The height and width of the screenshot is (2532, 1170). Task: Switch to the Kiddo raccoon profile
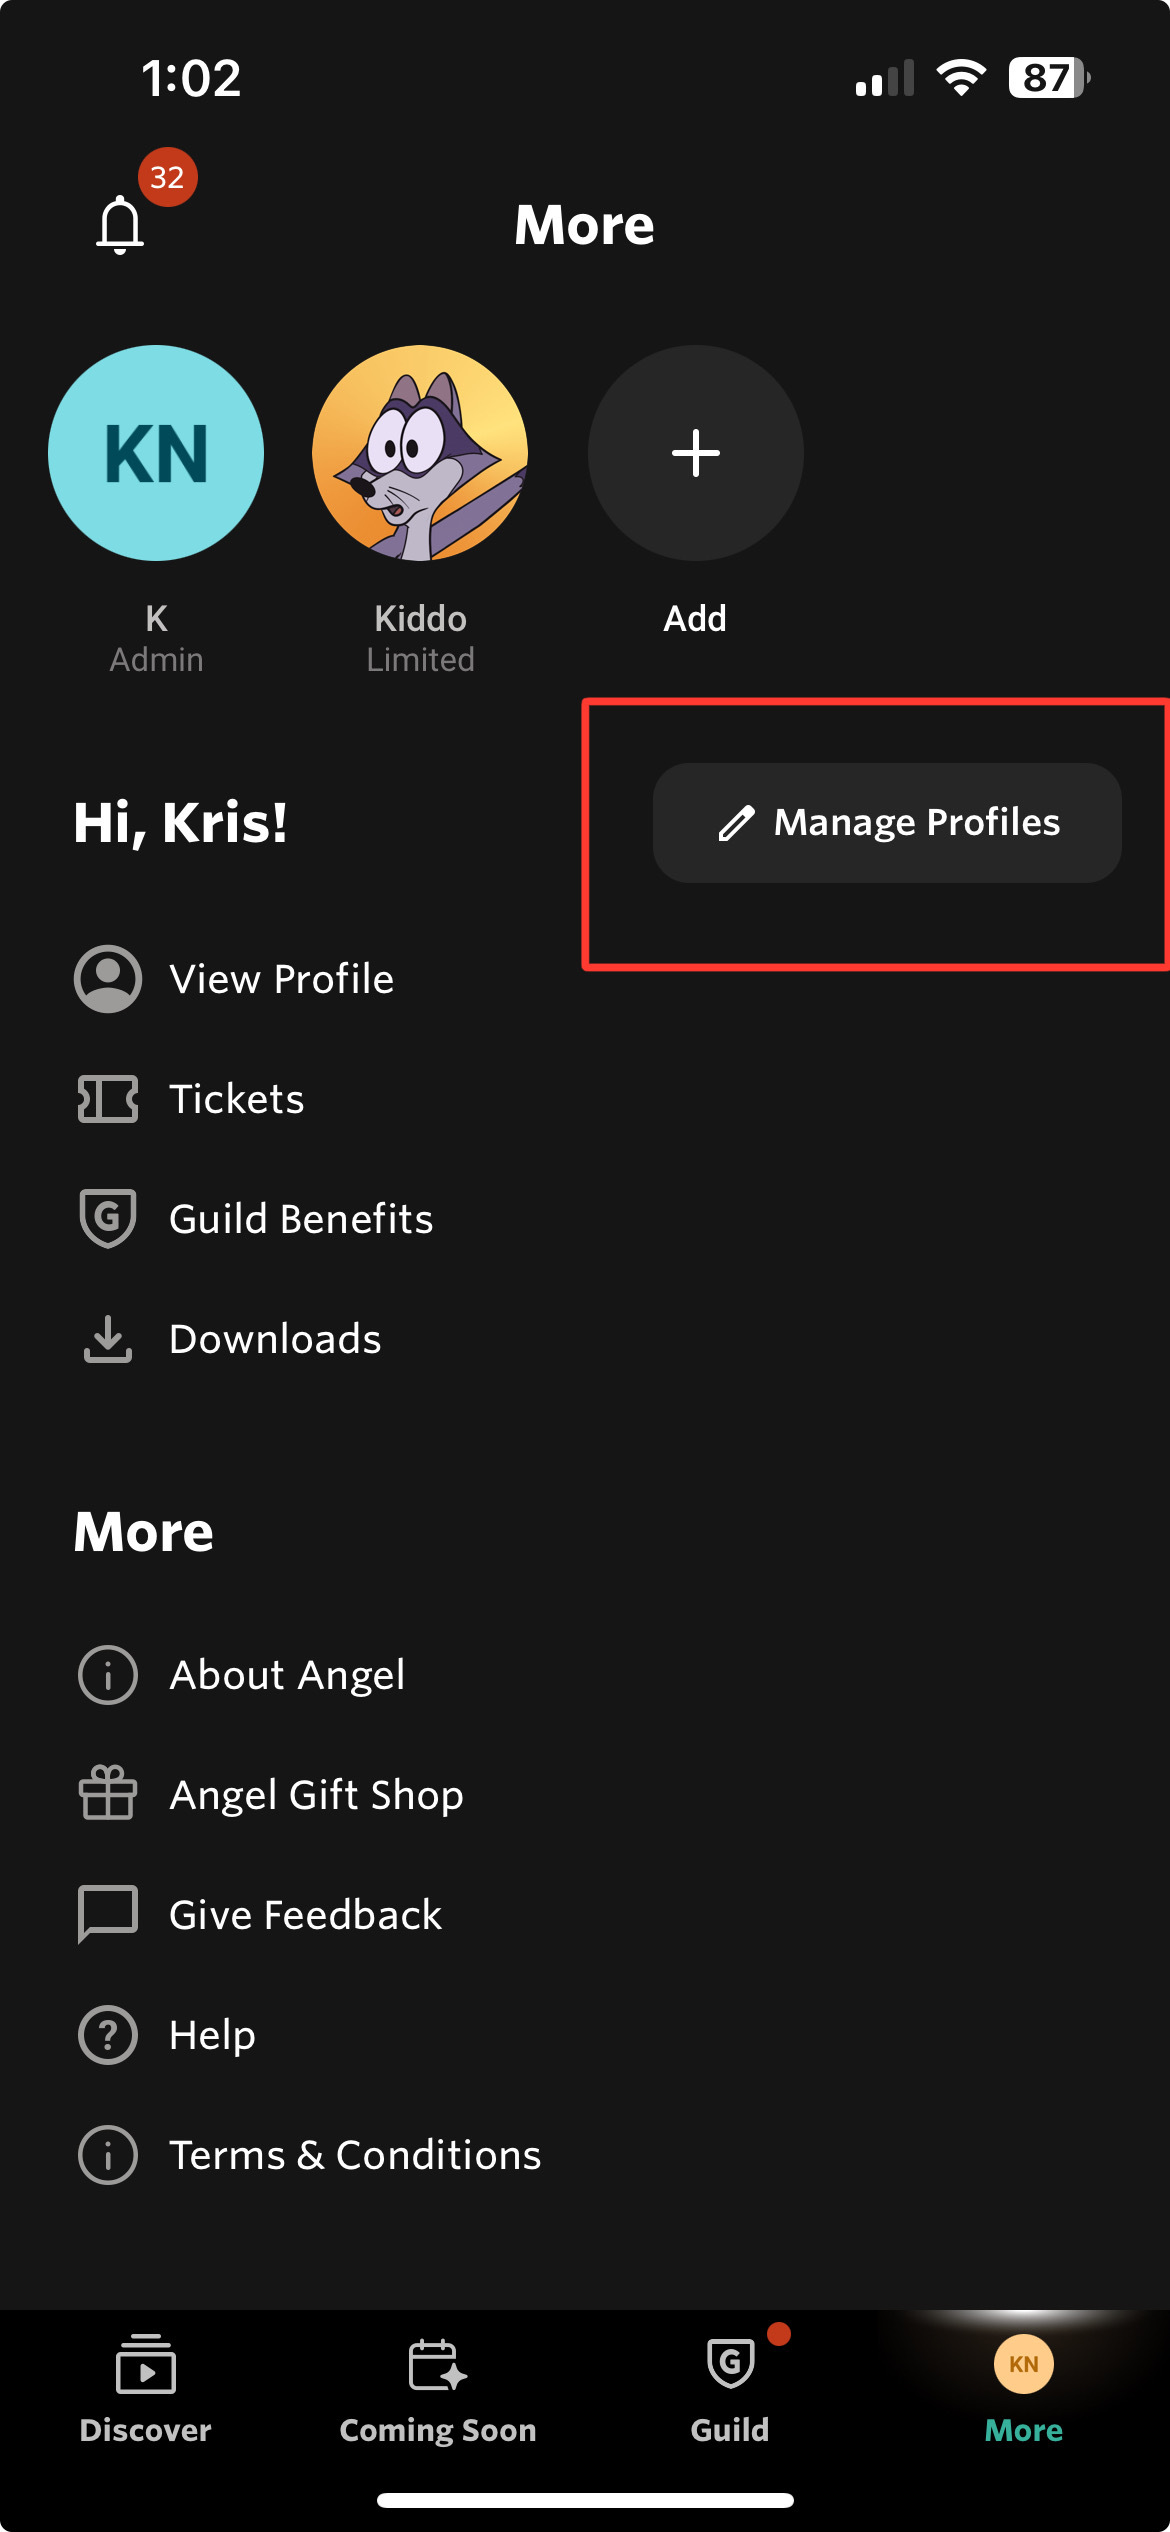point(420,453)
